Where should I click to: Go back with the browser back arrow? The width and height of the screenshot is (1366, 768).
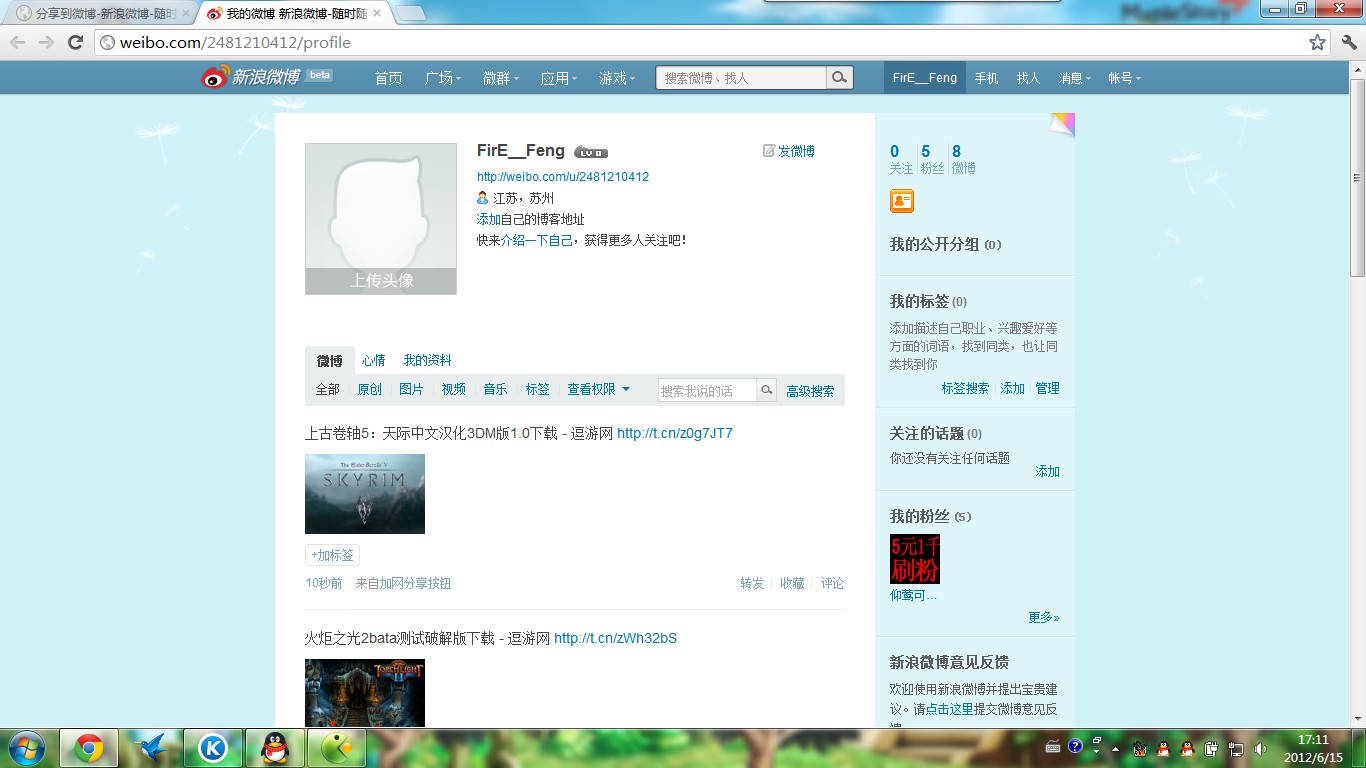(x=17, y=42)
